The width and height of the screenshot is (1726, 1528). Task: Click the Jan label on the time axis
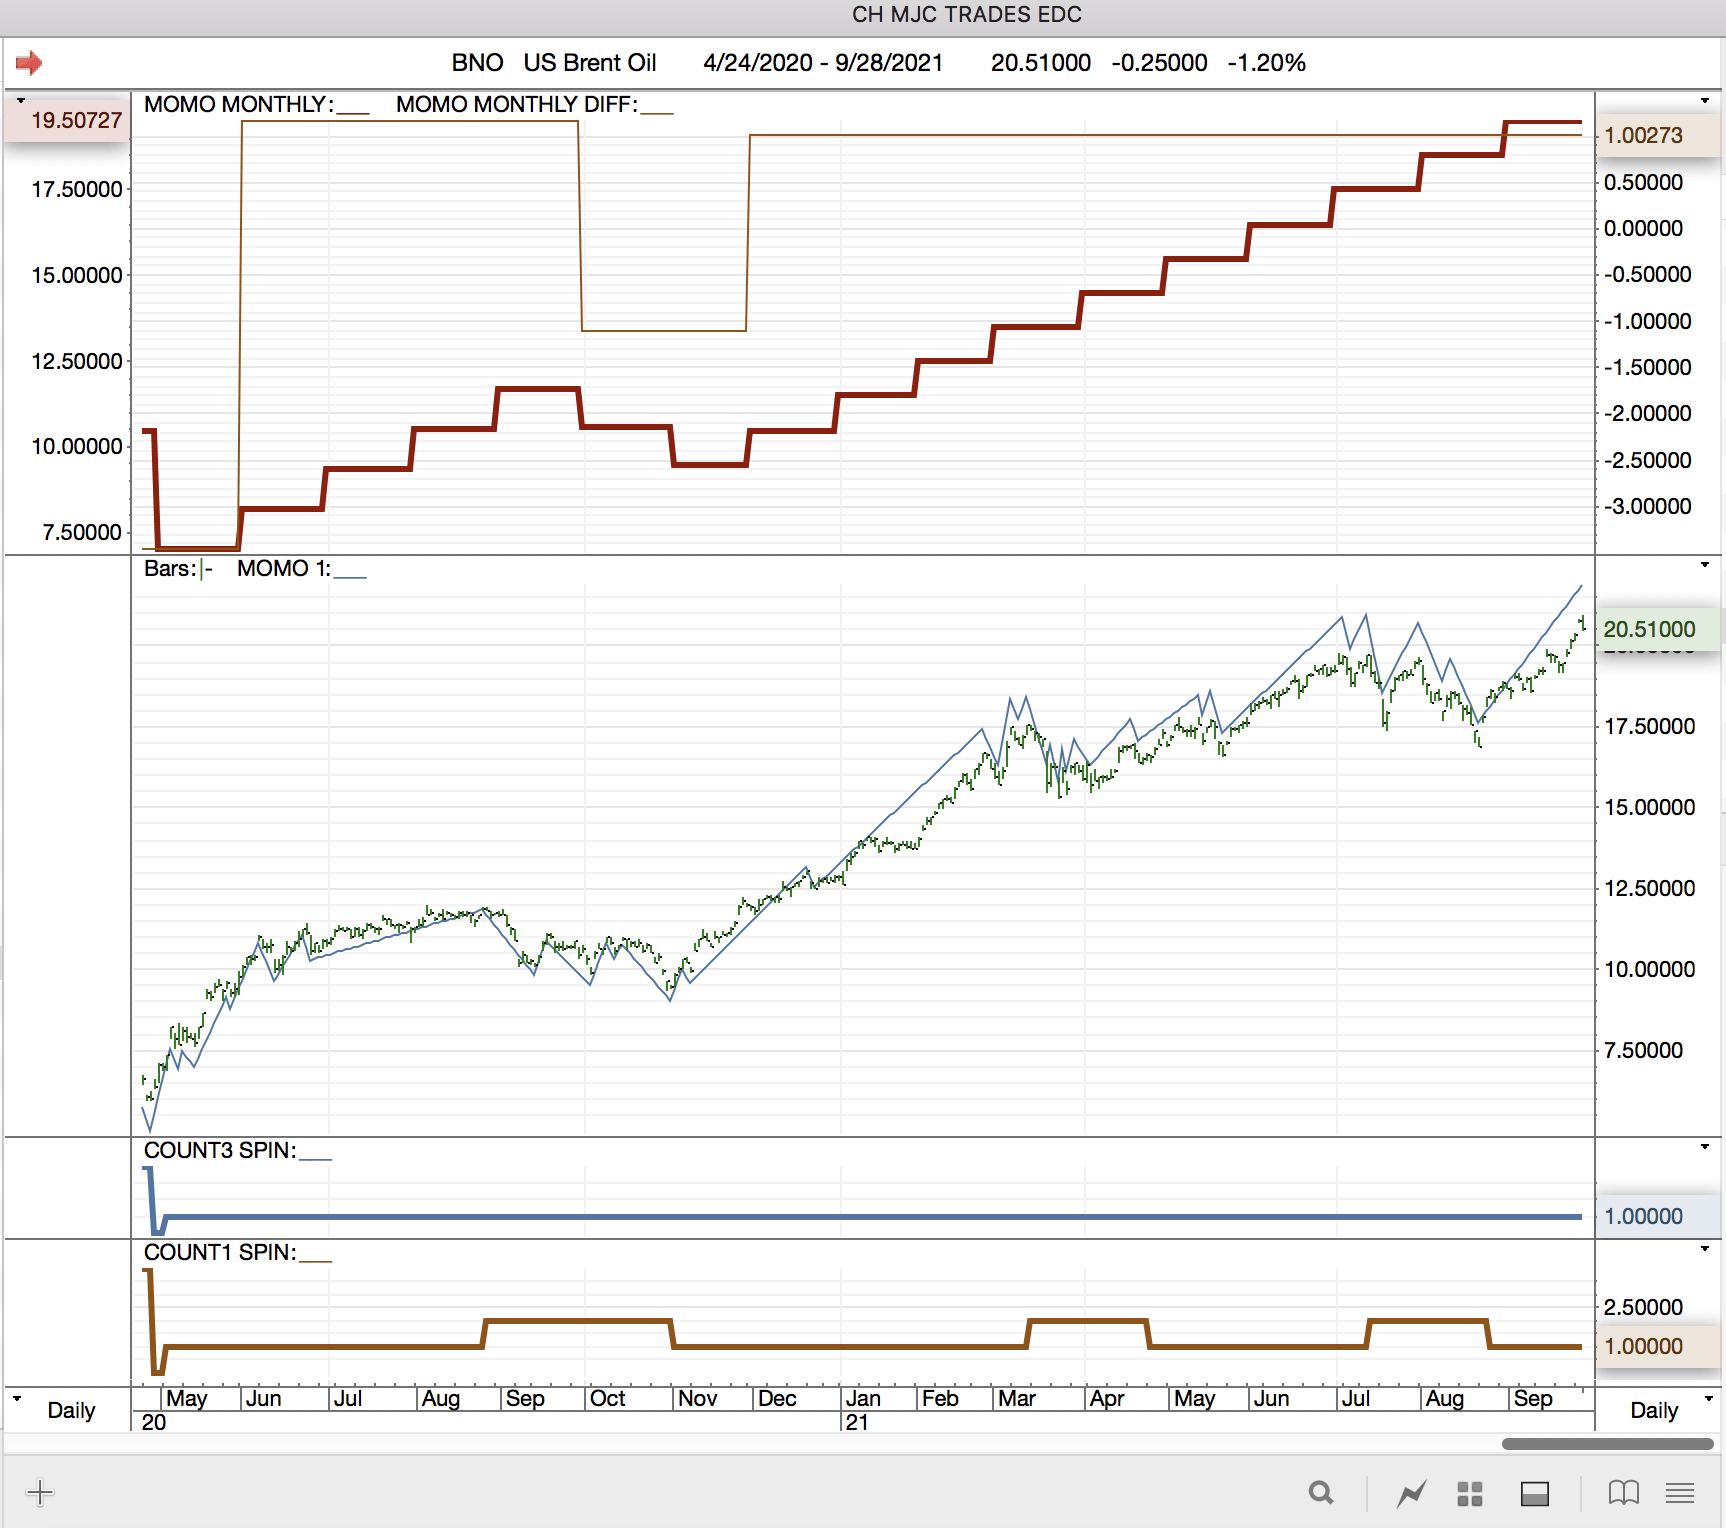tap(863, 1398)
